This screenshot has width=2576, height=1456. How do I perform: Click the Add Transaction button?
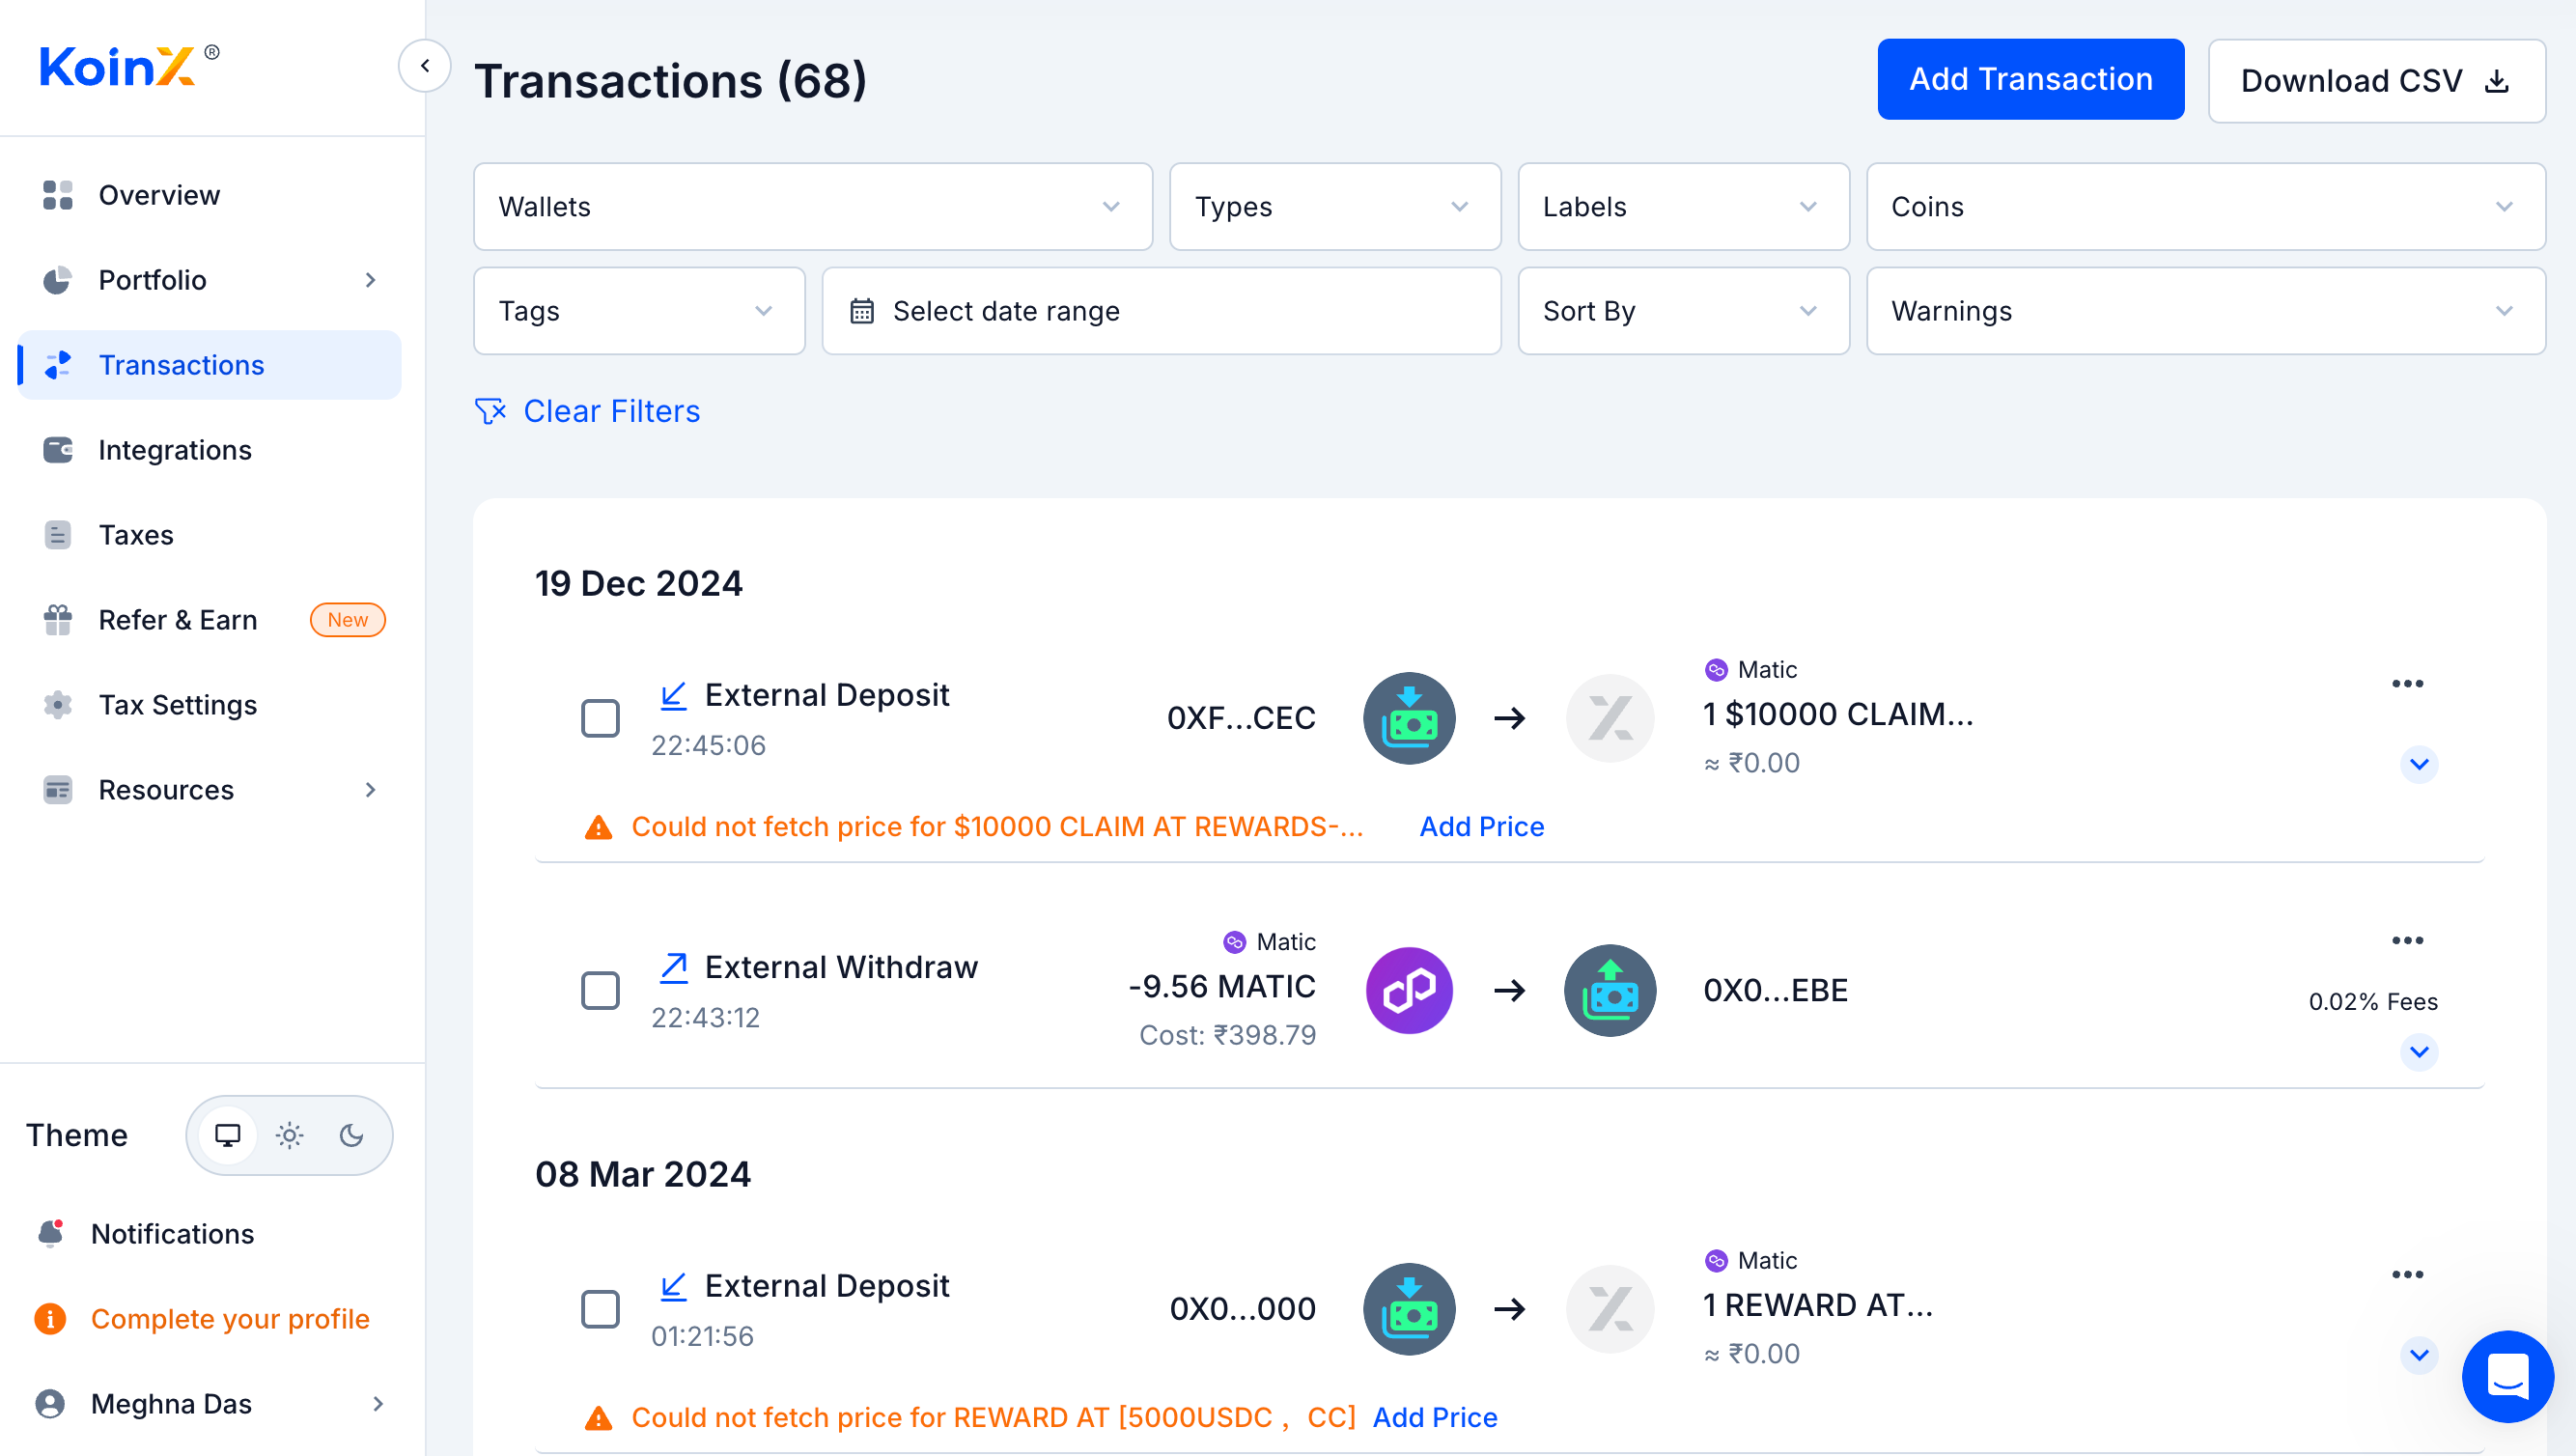click(2030, 80)
